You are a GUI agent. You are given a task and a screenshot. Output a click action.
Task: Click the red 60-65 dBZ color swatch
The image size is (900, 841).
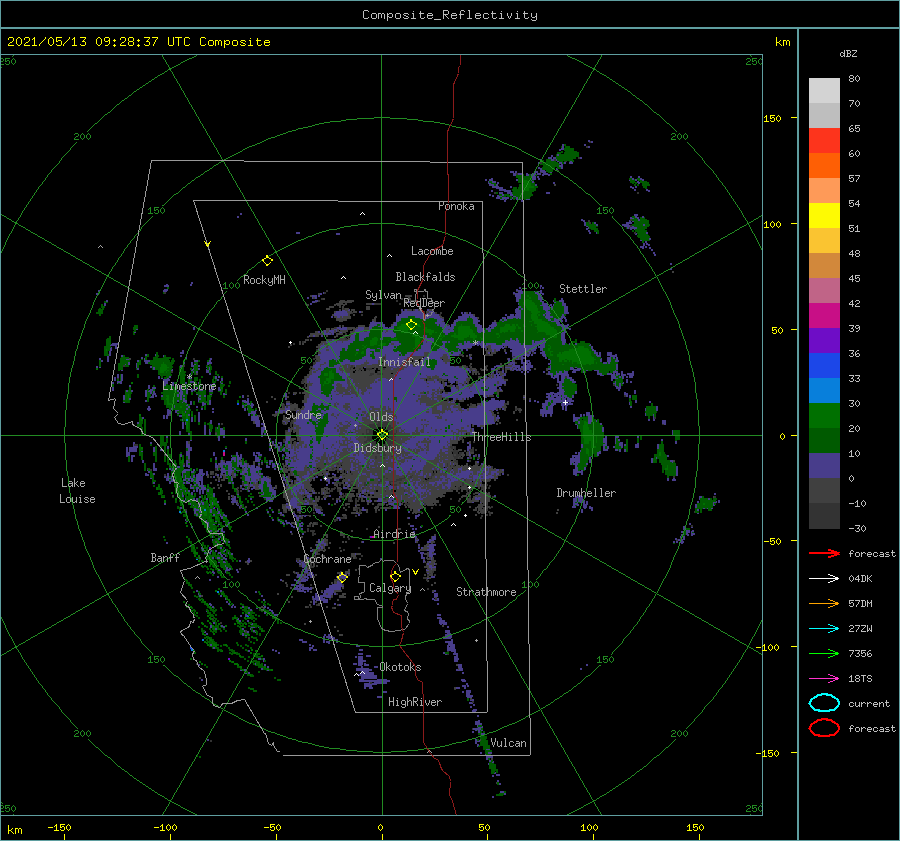click(824, 141)
